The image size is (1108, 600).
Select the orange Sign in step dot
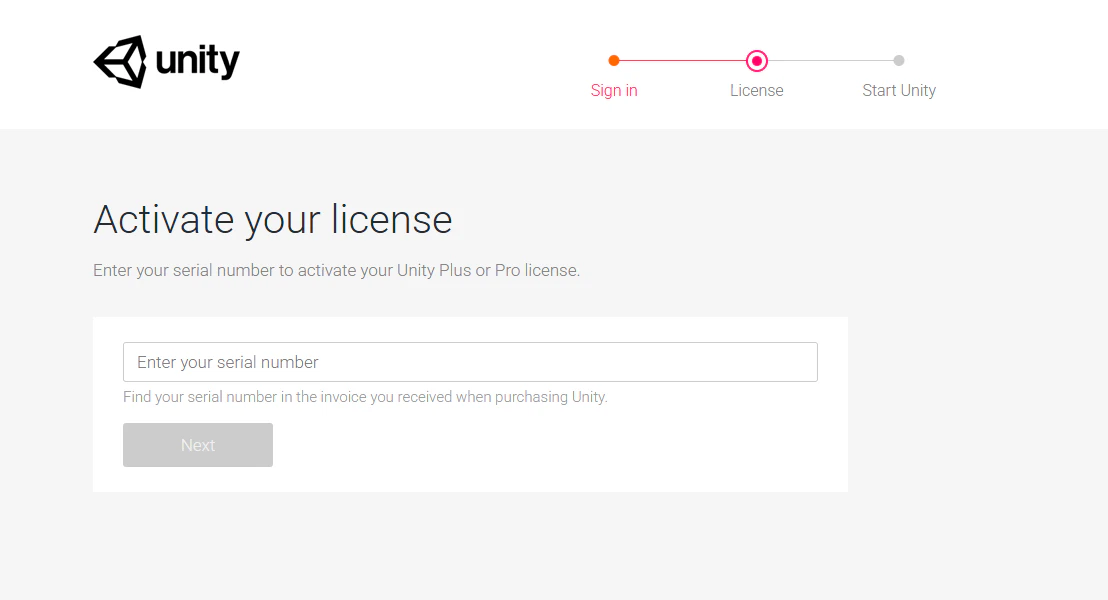tap(614, 61)
